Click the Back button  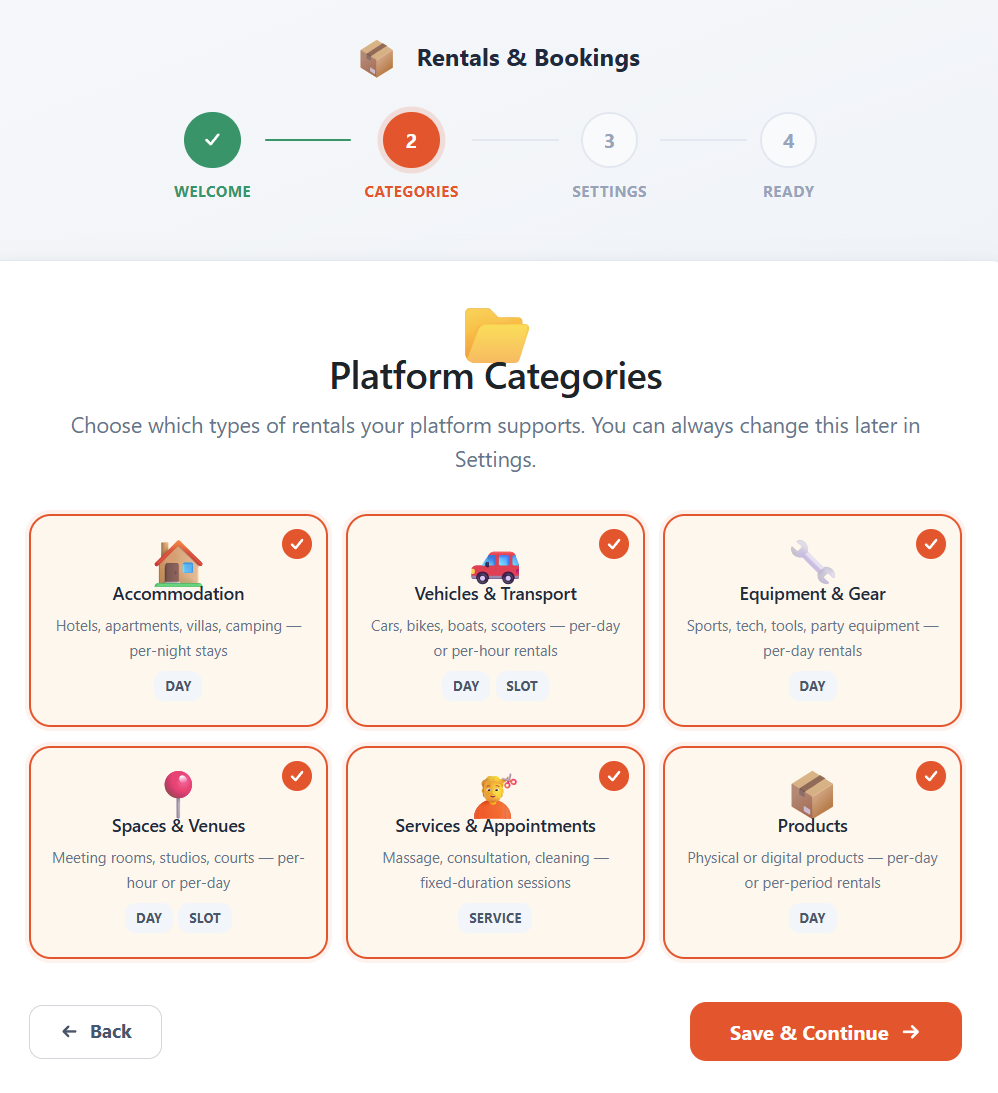point(95,1031)
